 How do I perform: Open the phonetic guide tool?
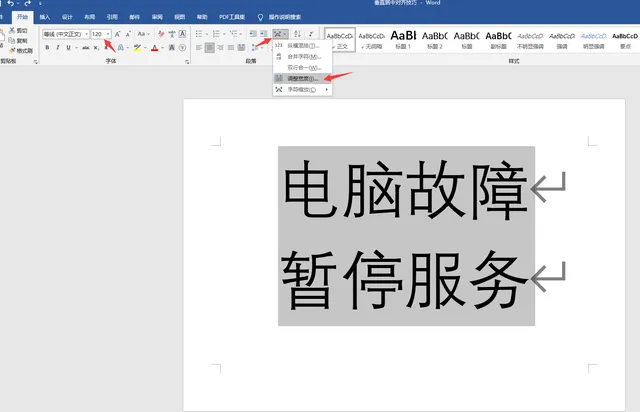(x=172, y=34)
